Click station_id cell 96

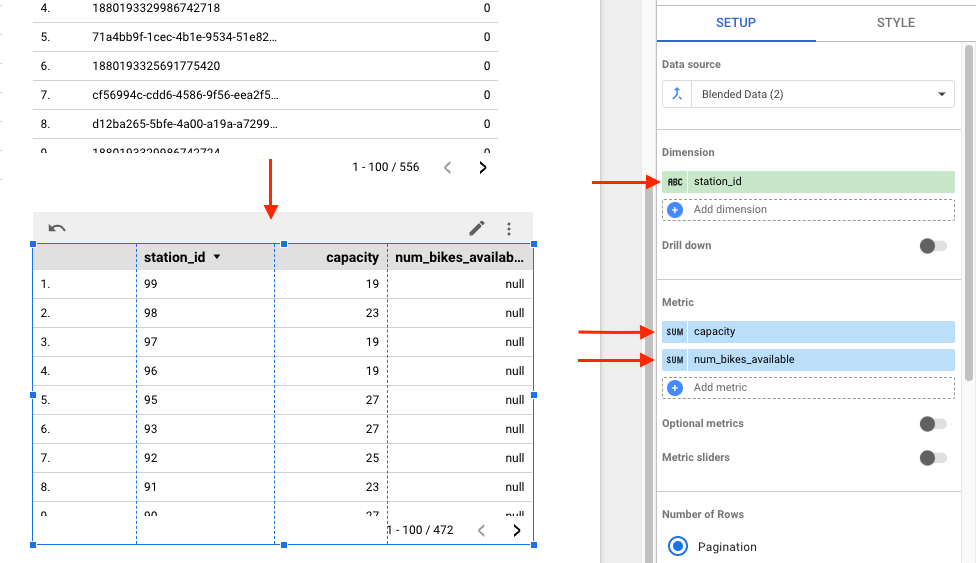tap(151, 371)
